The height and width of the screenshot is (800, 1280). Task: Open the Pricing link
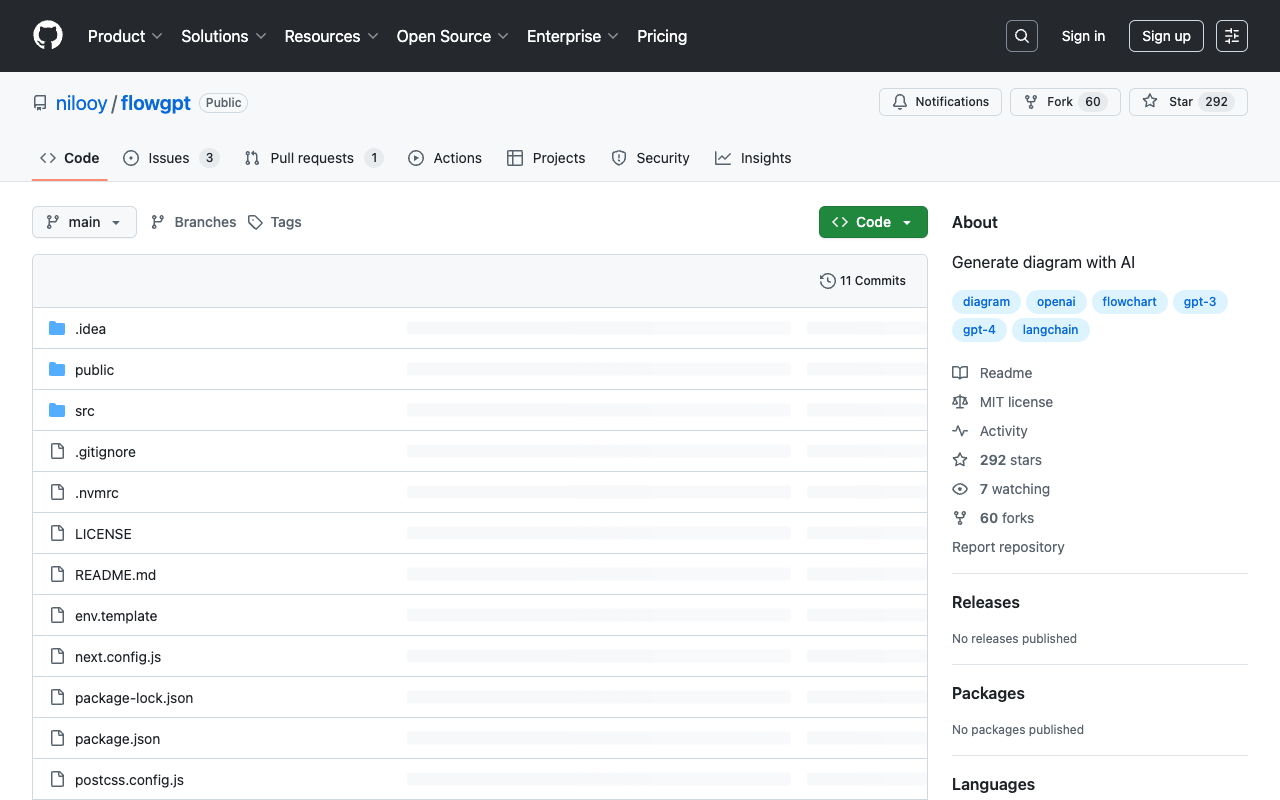(662, 36)
